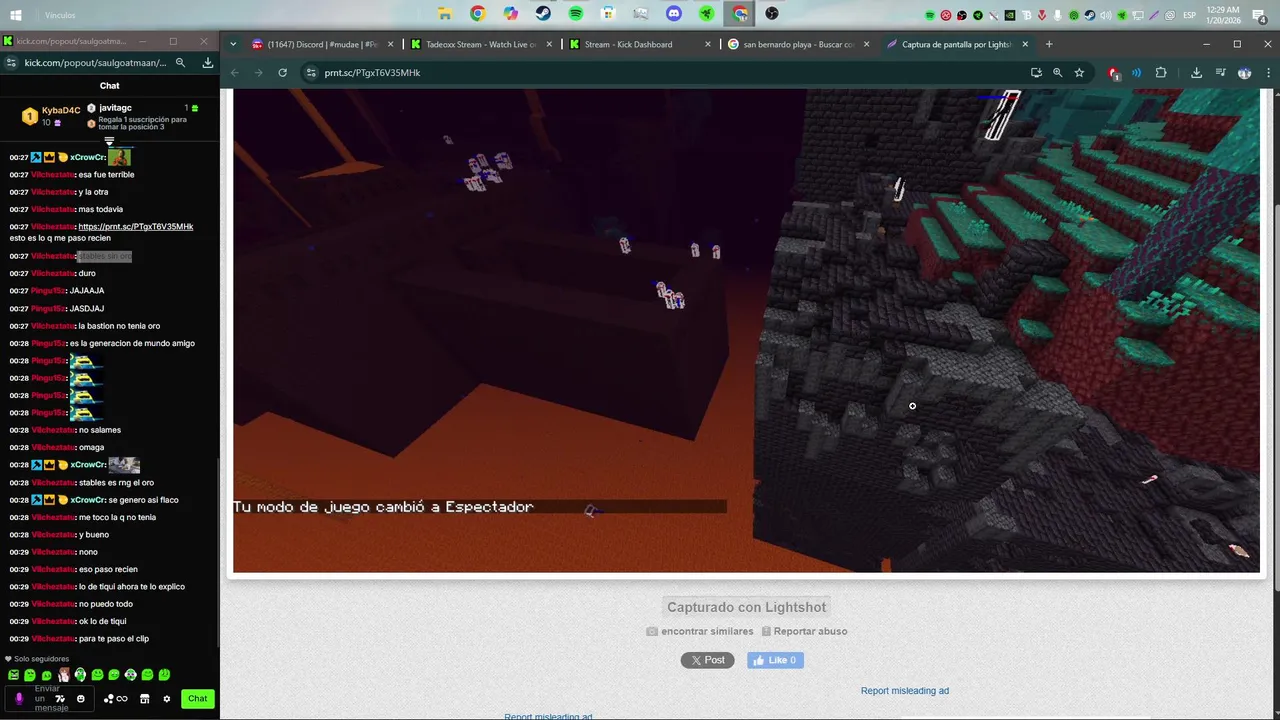Select the ESP language indicator
The image size is (1280, 720).
coord(1190,15)
